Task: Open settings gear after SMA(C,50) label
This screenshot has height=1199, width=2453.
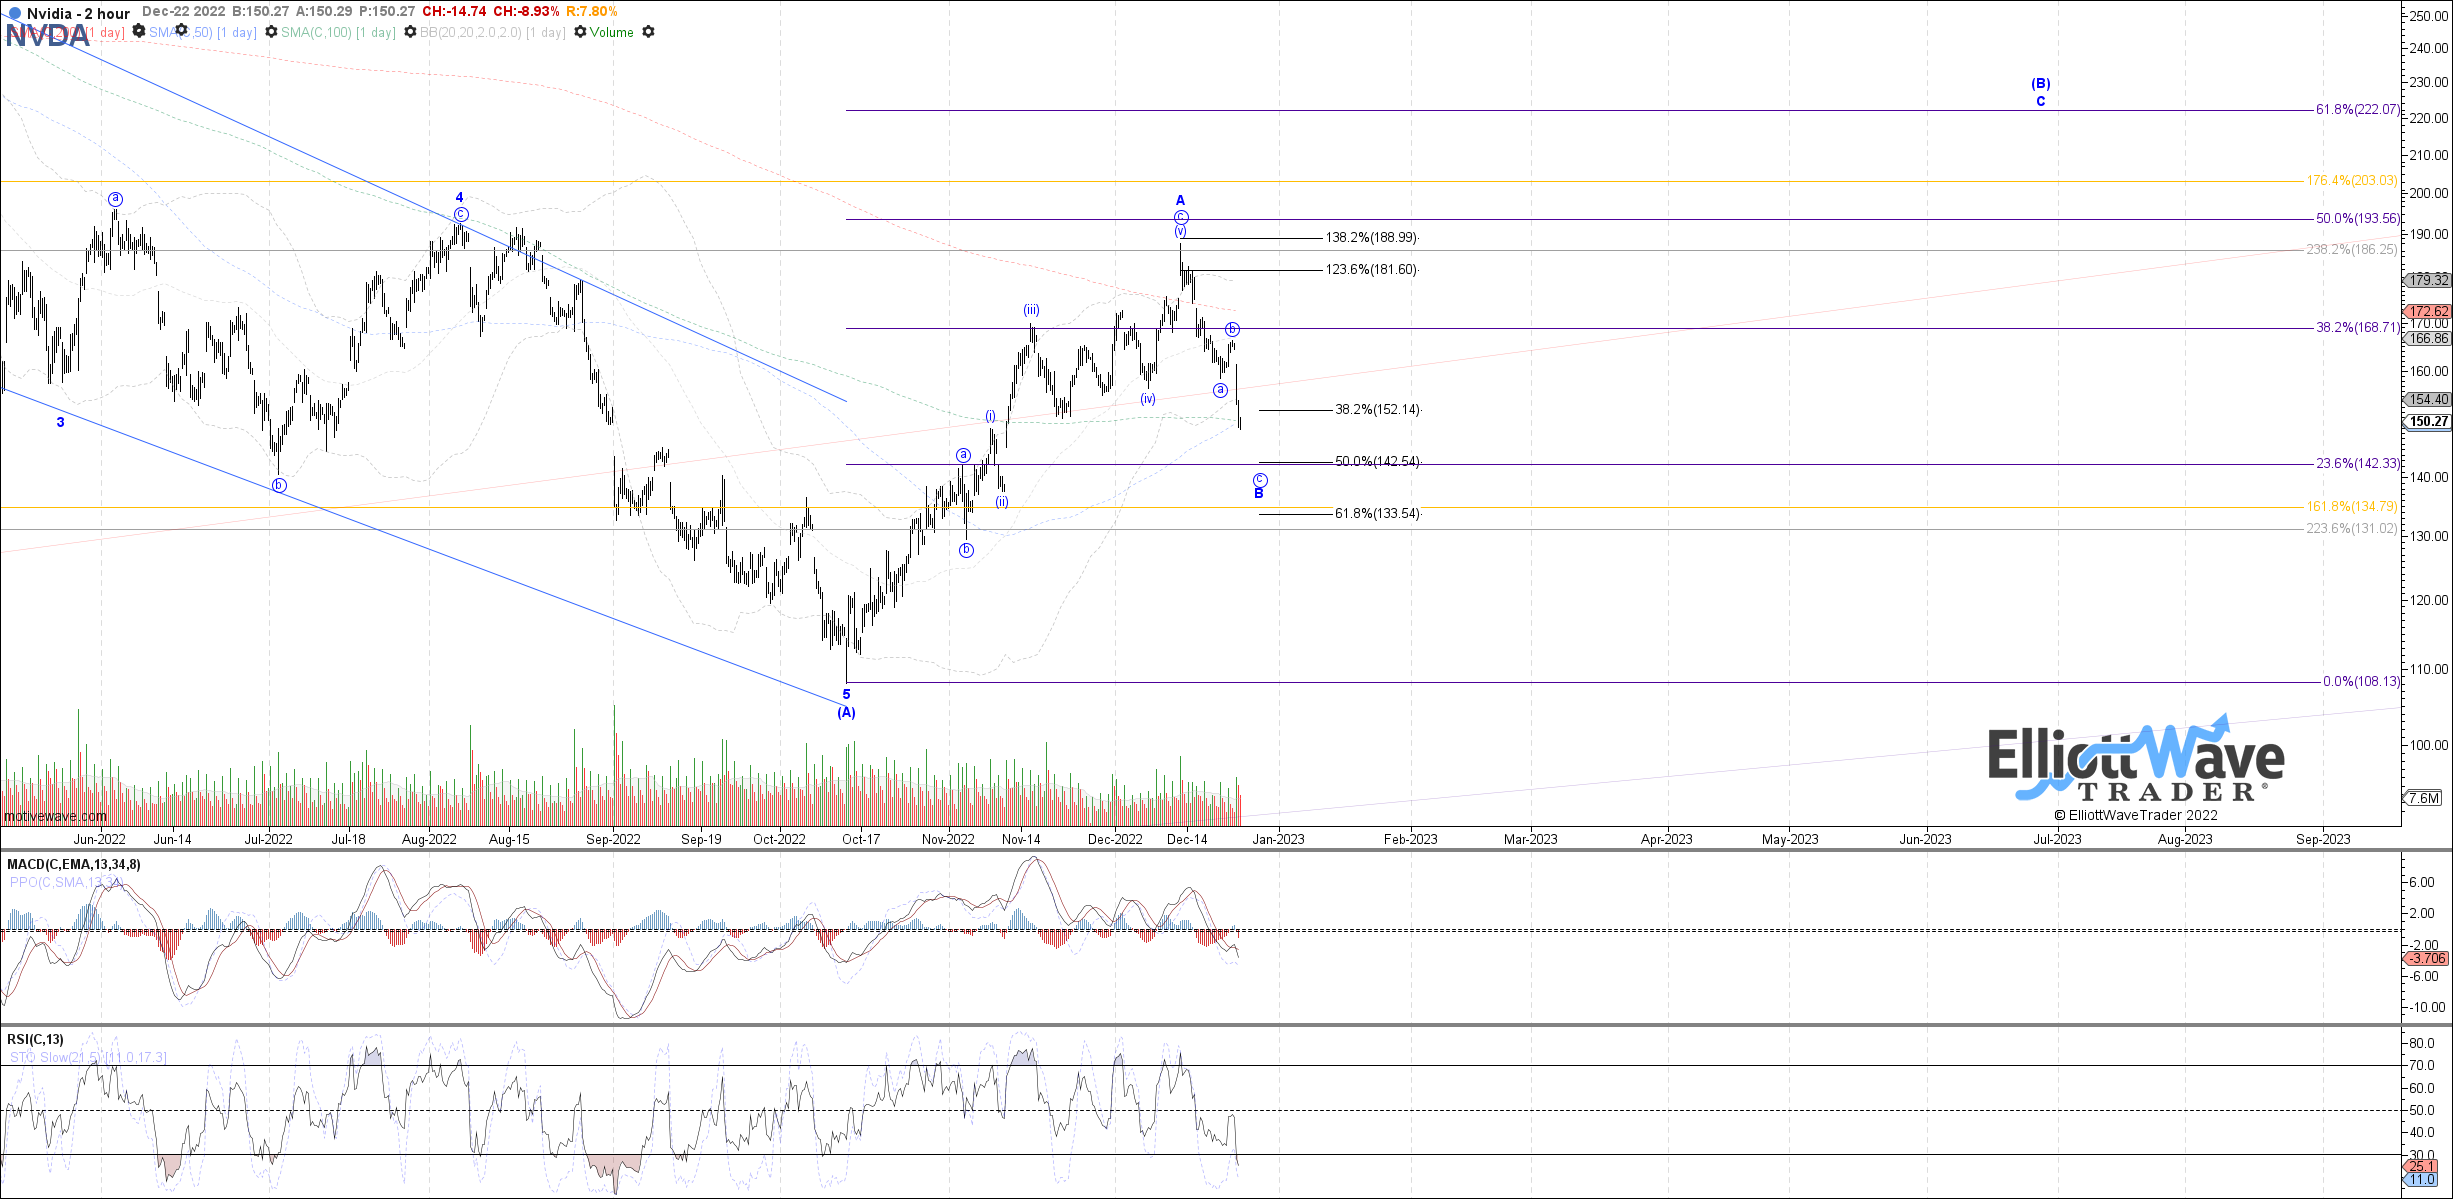Action: coord(270,32)
